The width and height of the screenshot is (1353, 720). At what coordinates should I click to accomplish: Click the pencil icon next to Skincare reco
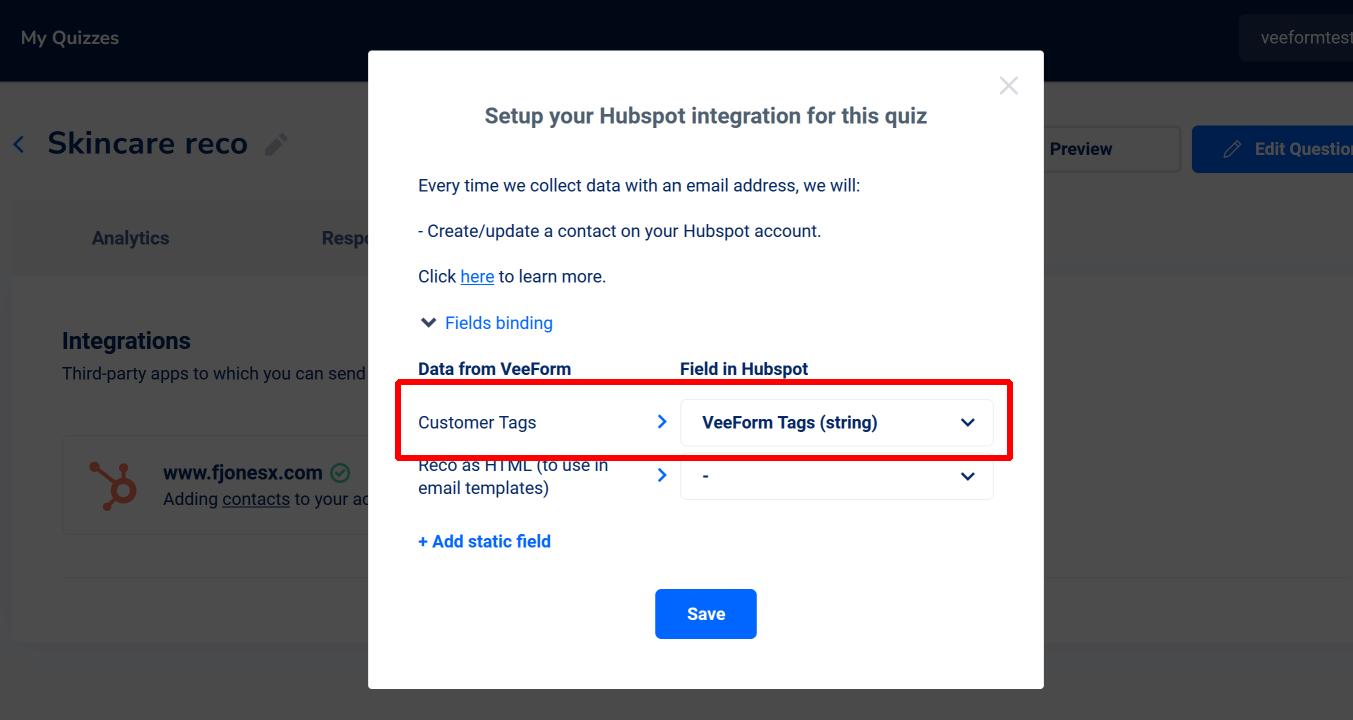(x=276, y=144)
